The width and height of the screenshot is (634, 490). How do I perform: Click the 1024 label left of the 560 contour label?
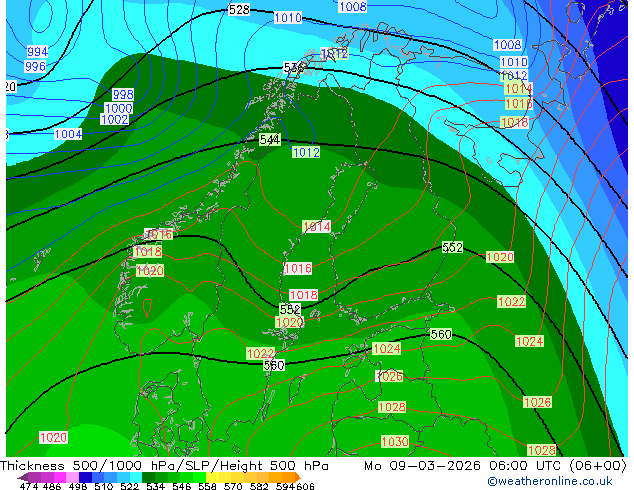click(x=387, y=348)
